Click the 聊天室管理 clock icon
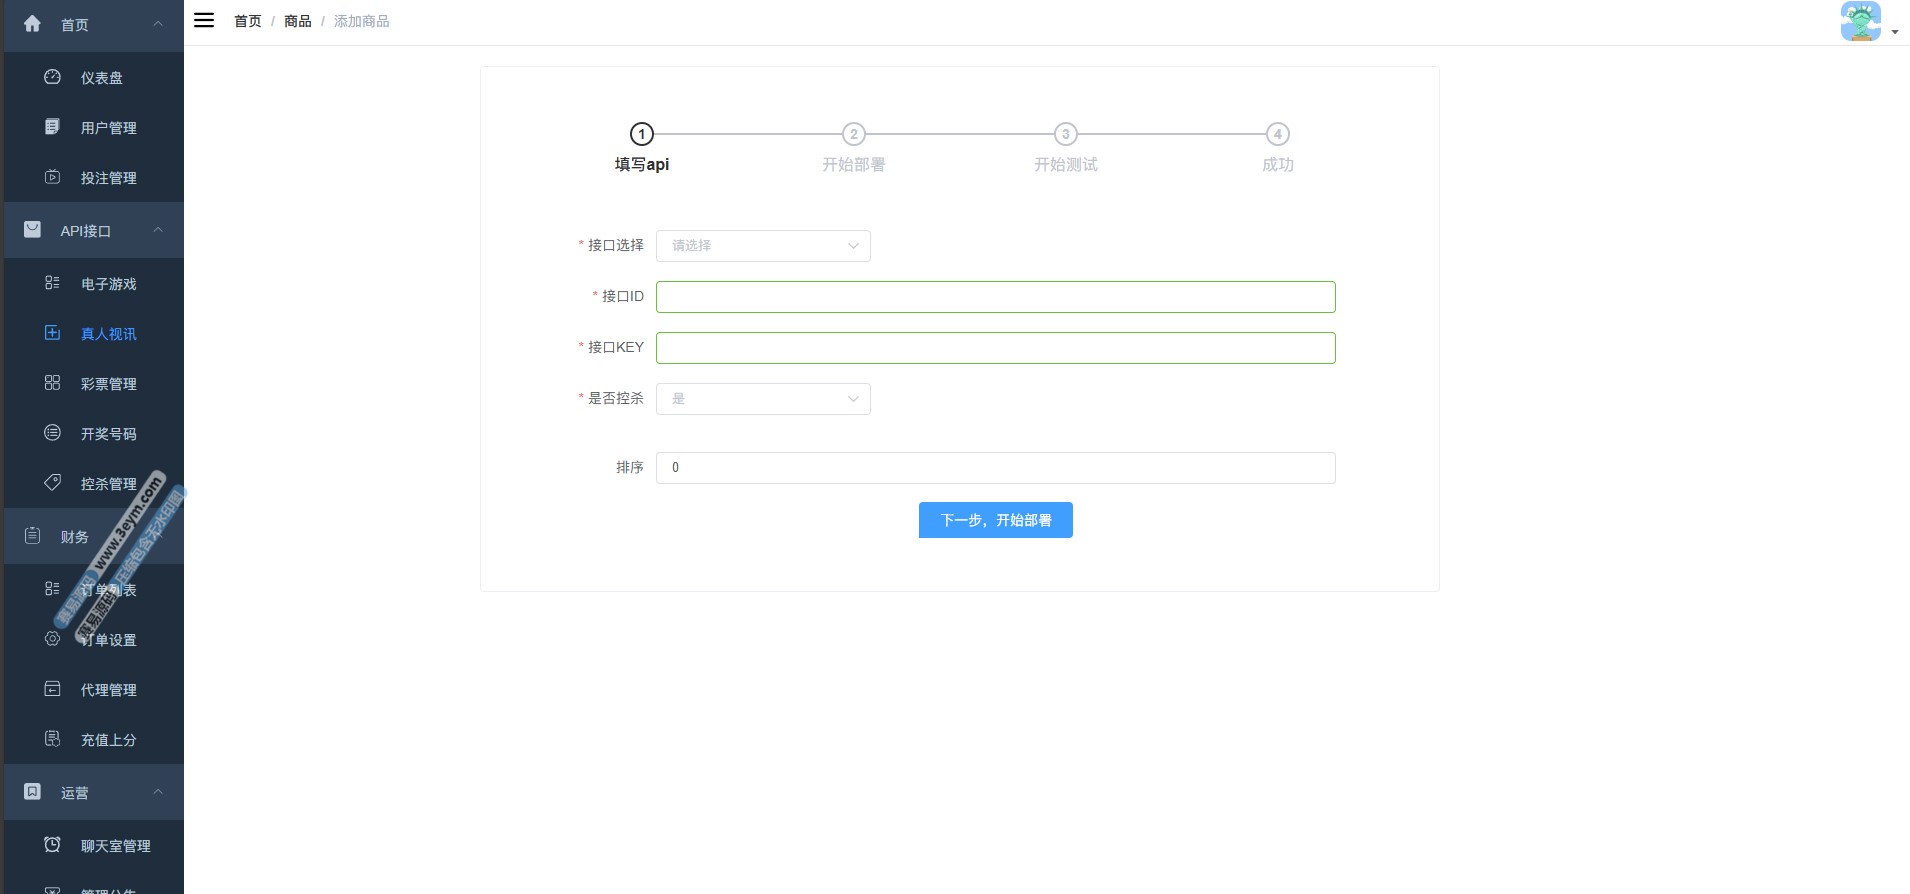1910x894 pixels. pyautogui.click(x=53, y=845)
